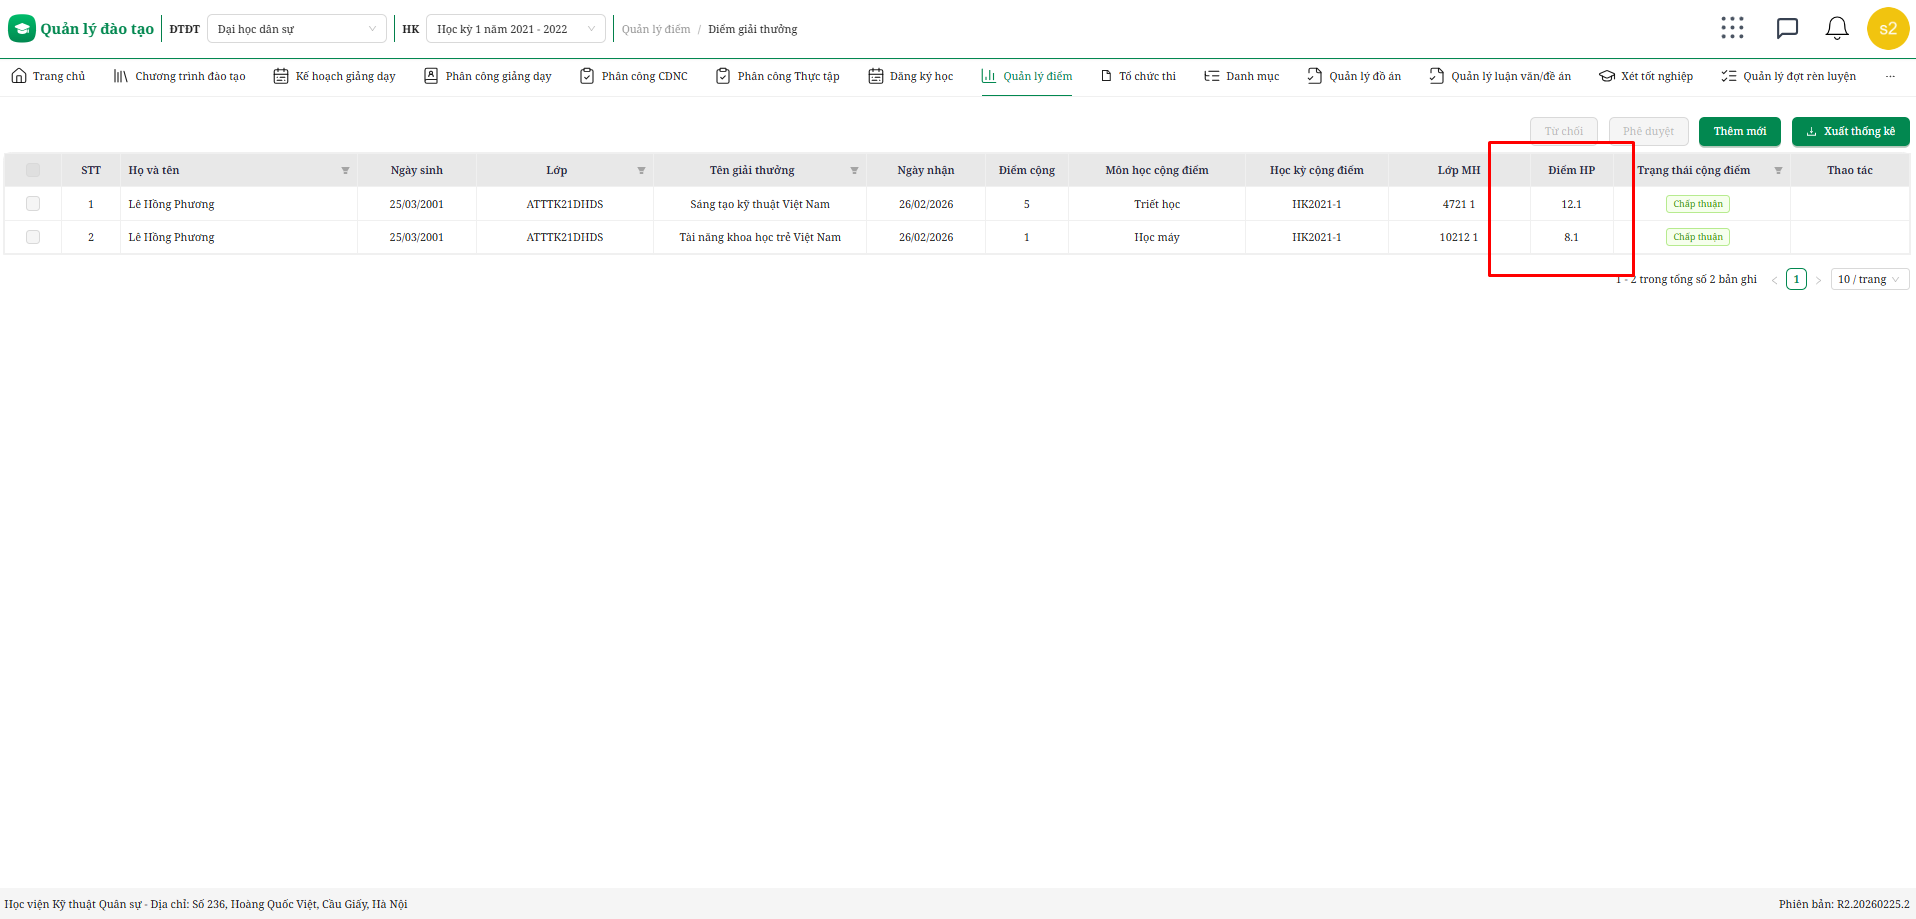1916x919 pixels.
Task: Click the s2 user avatar
Action: tap(1887, 29)
